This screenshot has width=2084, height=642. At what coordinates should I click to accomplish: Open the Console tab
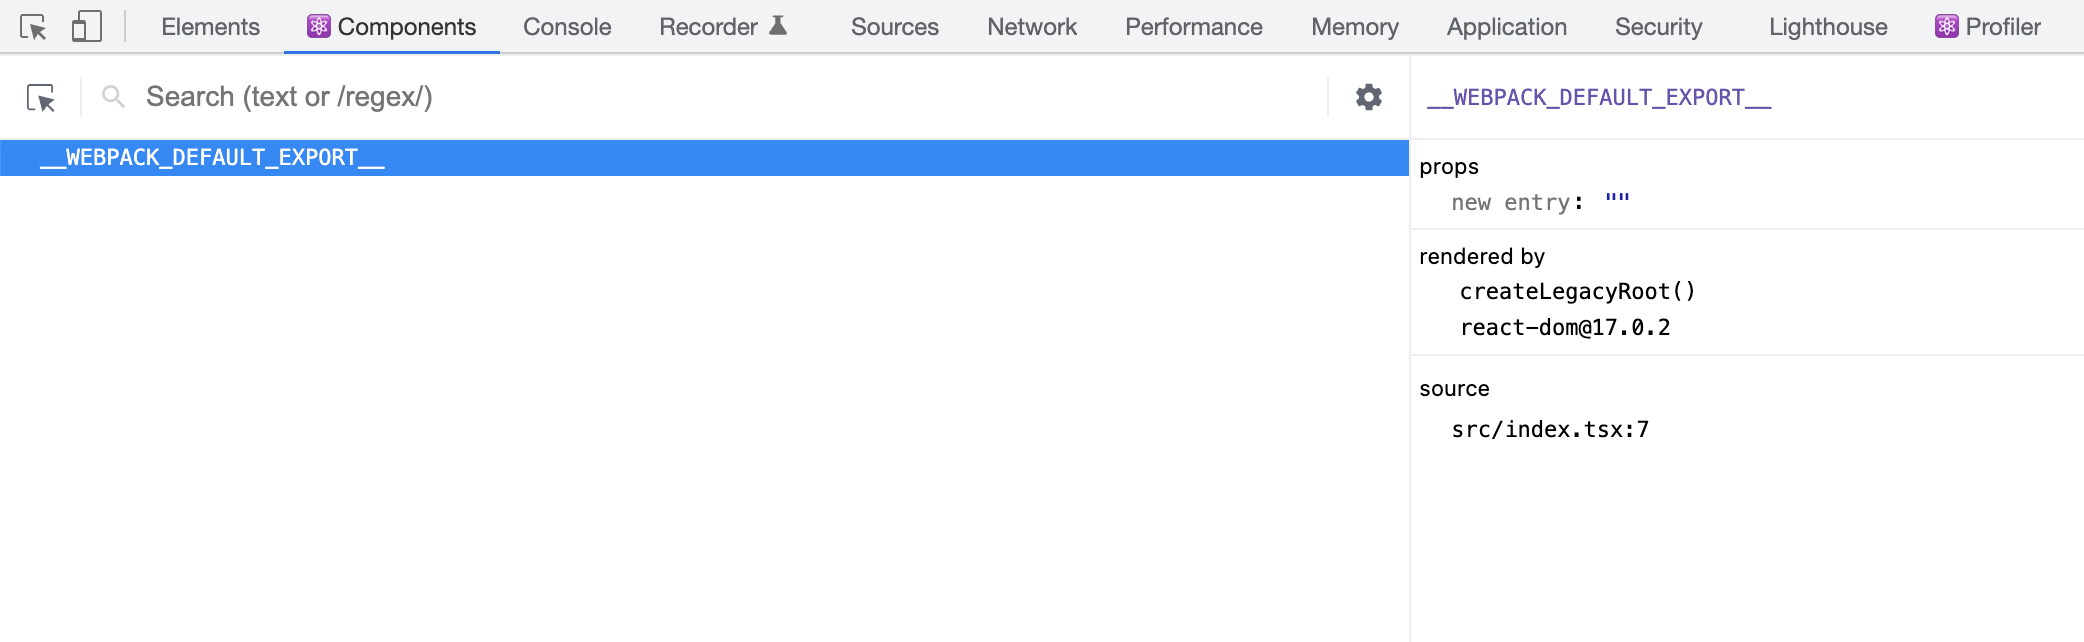(566, 27)
